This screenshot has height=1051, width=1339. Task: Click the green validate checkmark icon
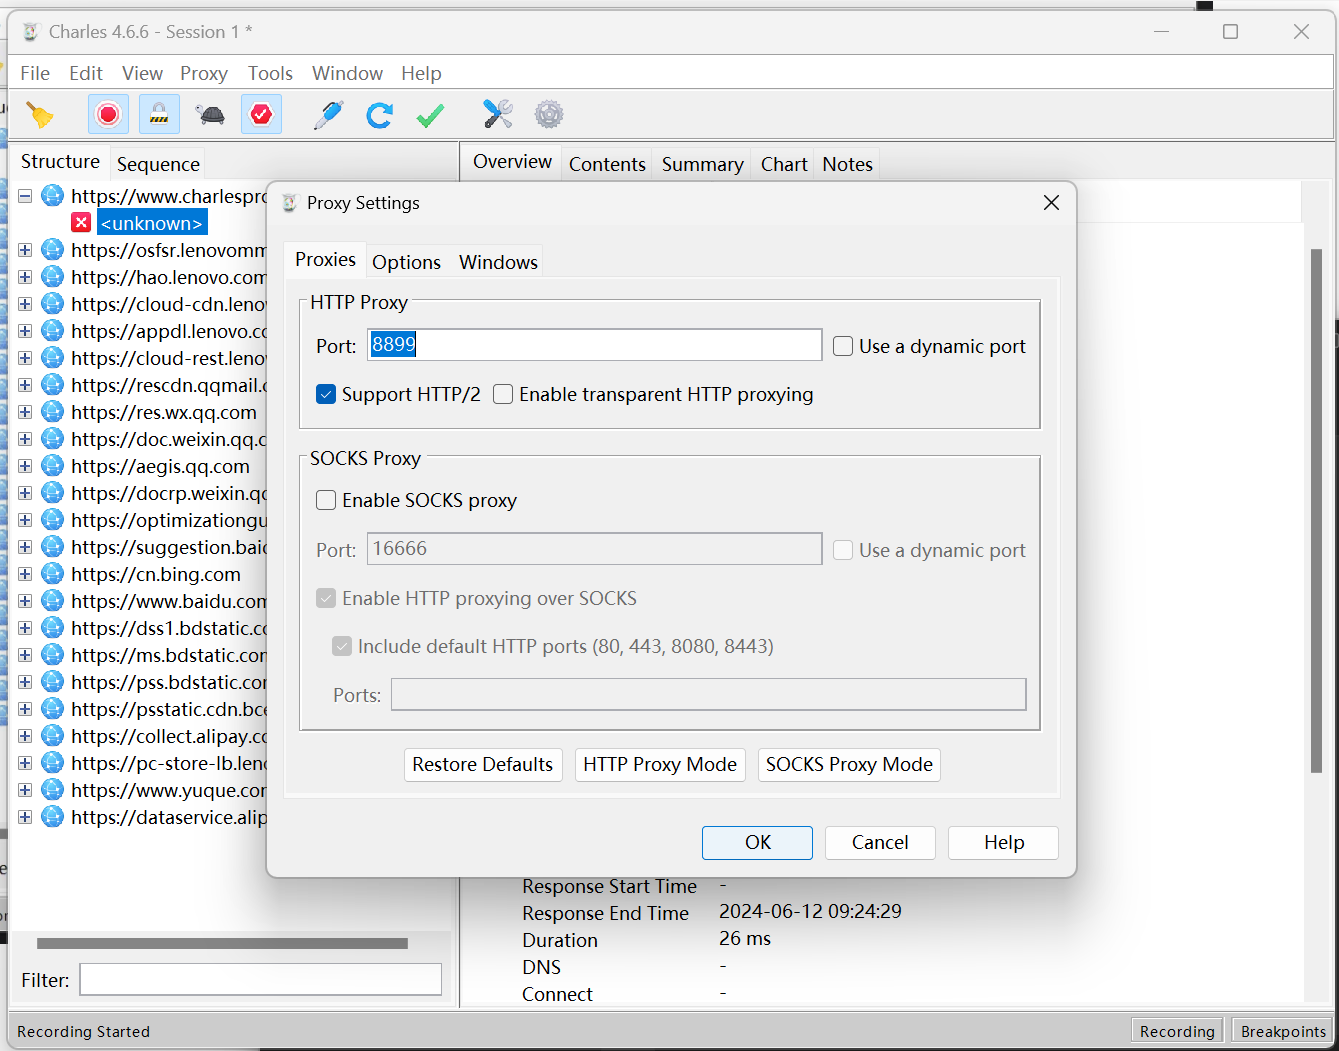click(431, 115)
